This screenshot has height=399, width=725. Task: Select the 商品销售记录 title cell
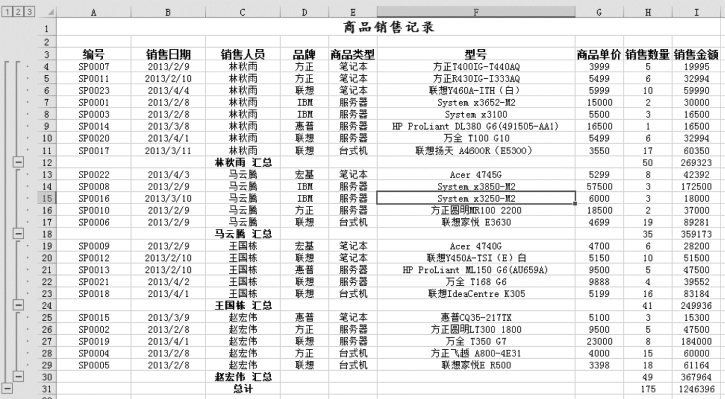click(x=388, y=27)
